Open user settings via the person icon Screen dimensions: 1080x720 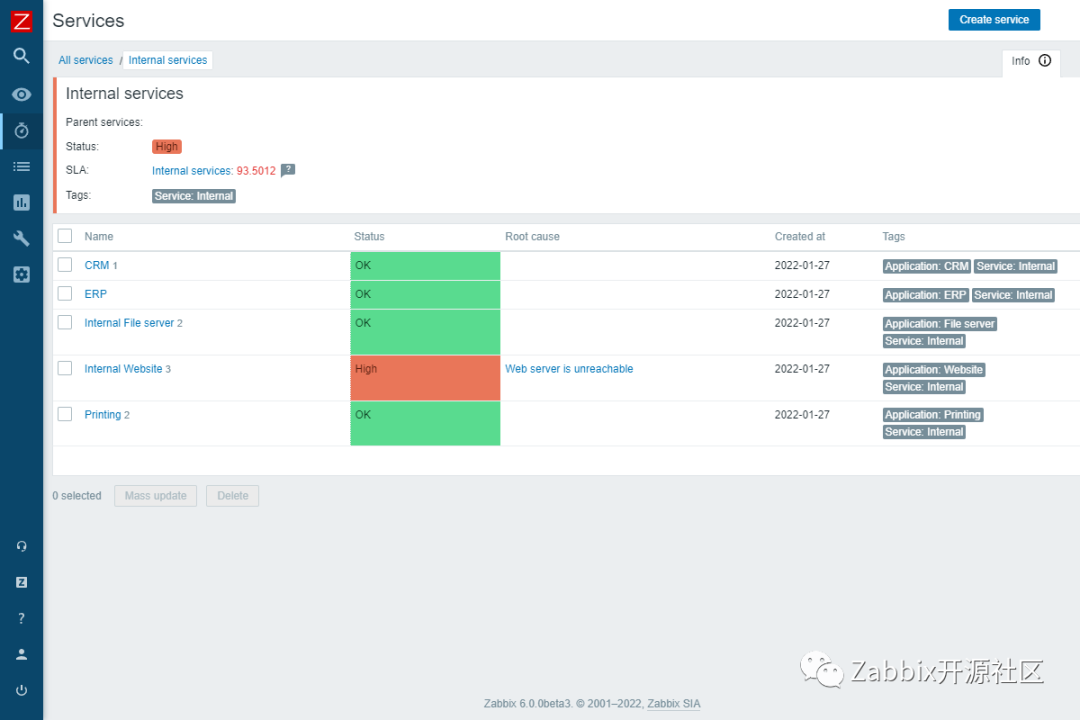click(x=21, y=653)
